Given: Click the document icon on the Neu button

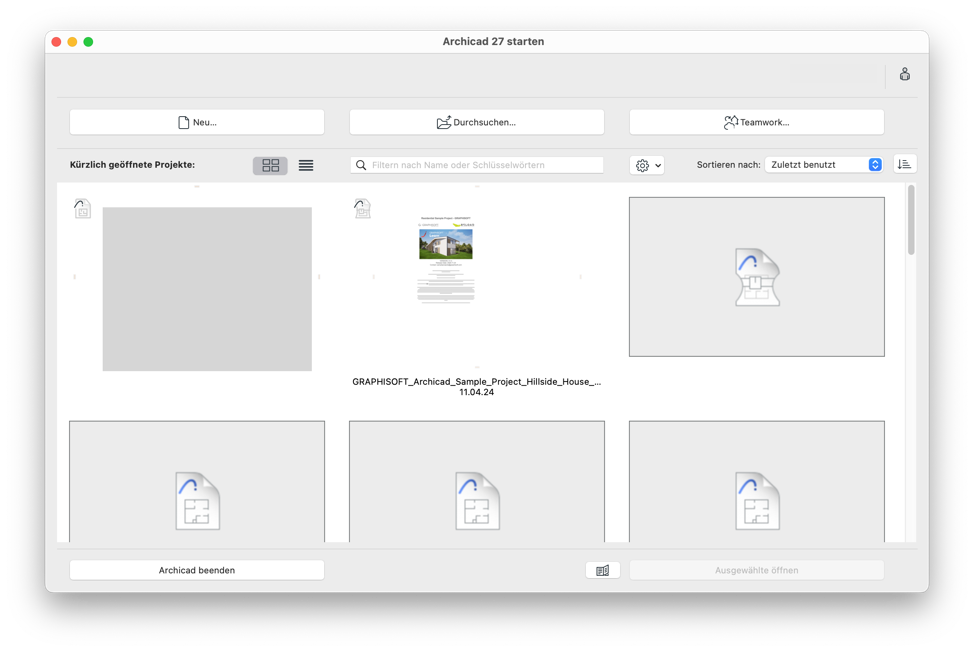Looking at the screenshot, I should point(183,122).
